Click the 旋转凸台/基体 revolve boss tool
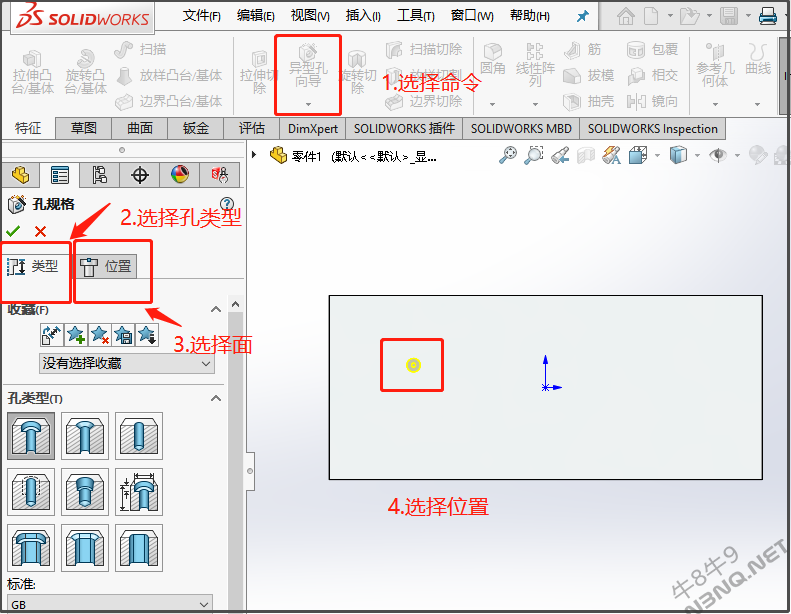This screenshot has width=791, height=614. click(86, 73)
